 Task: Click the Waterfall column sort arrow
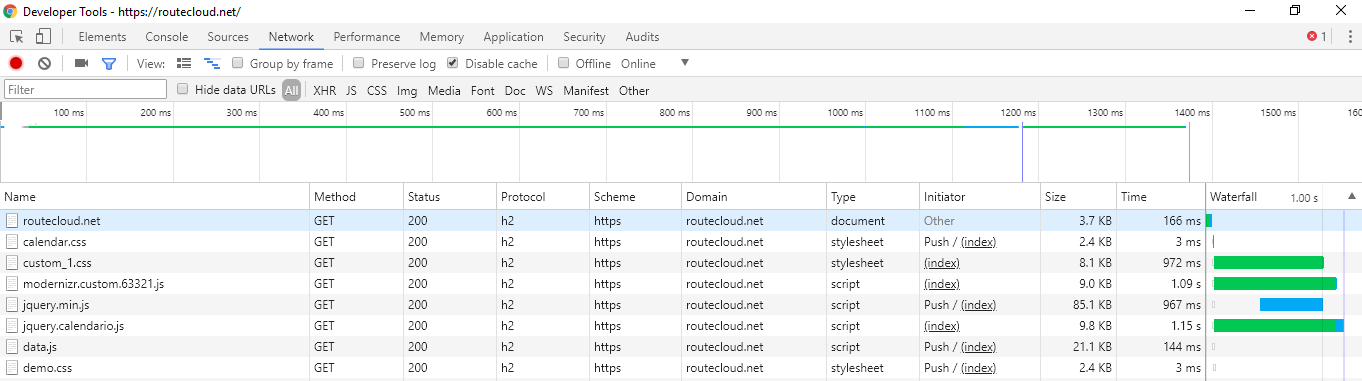pyautogui.click(x=1352, y=197)
